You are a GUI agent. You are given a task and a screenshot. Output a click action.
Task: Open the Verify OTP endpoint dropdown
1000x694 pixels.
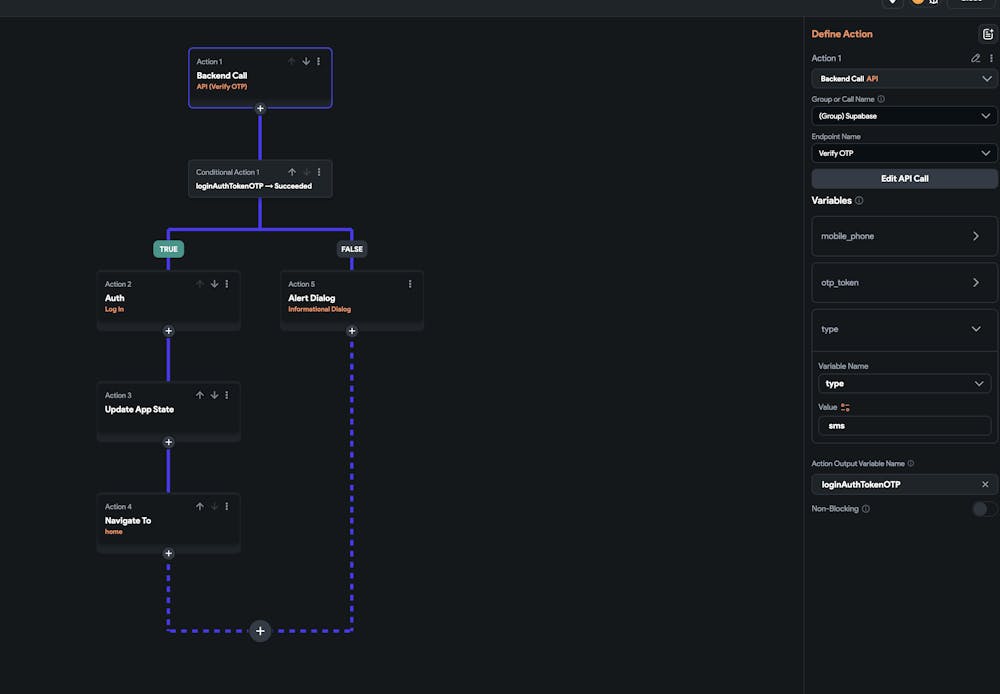point(904,153)
